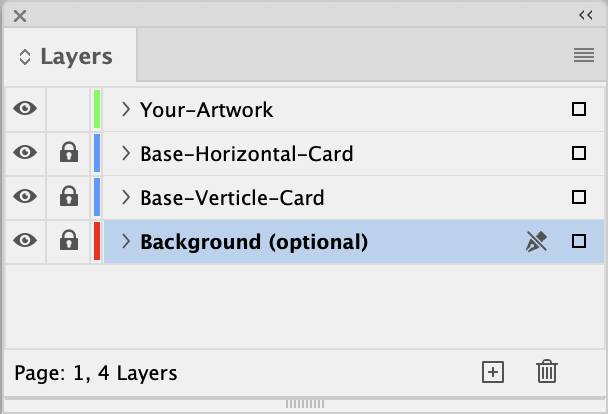Toggle visibility of Base-Horizontal-Card layer
Image resolution: width=608 pixels, height=414 pixels.
tap(26, 153)
